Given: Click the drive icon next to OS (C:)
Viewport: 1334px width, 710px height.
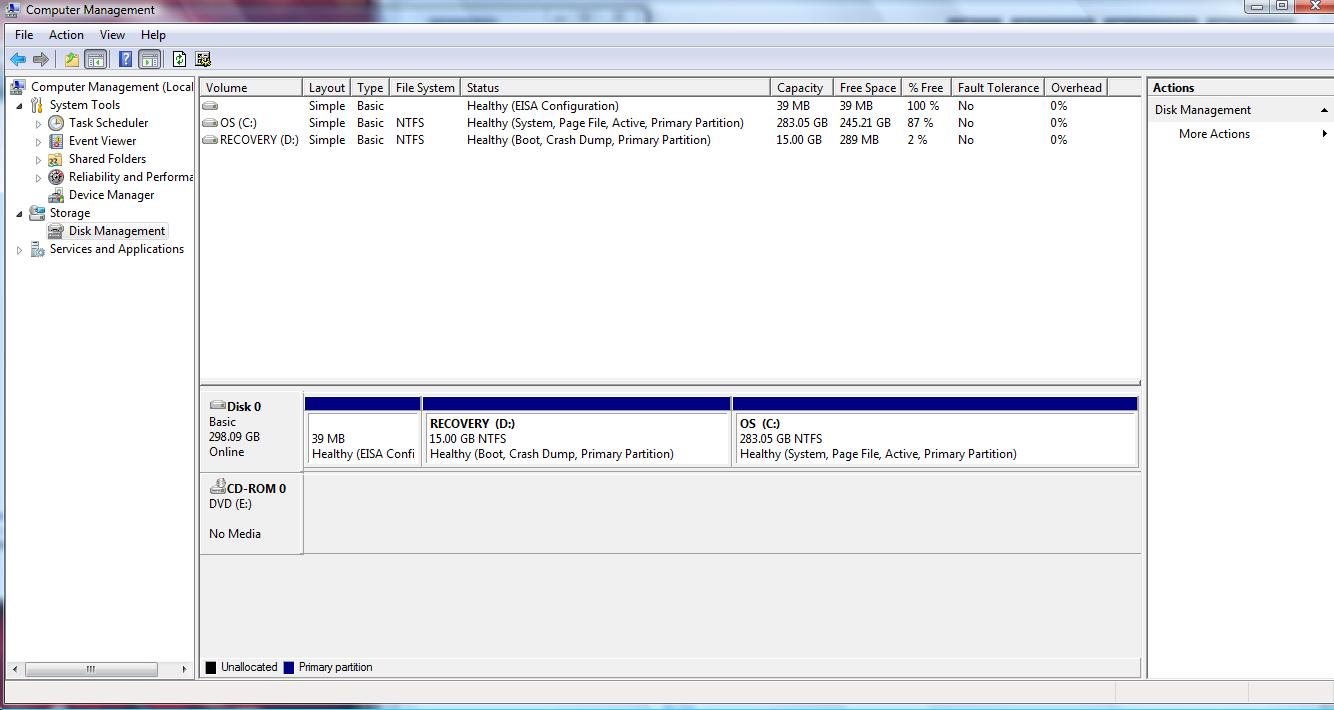Looking at the screenshot, I should point(210,122).
